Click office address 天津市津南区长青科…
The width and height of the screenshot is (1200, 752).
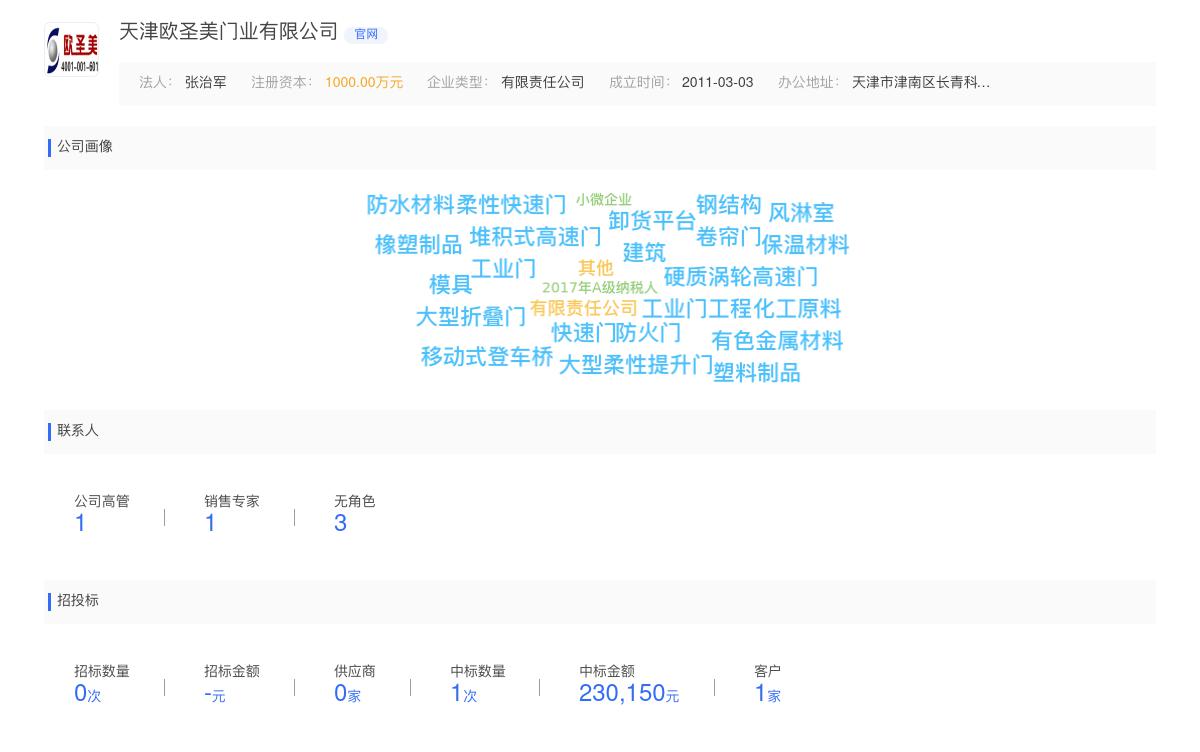click(x=921, y=83)
